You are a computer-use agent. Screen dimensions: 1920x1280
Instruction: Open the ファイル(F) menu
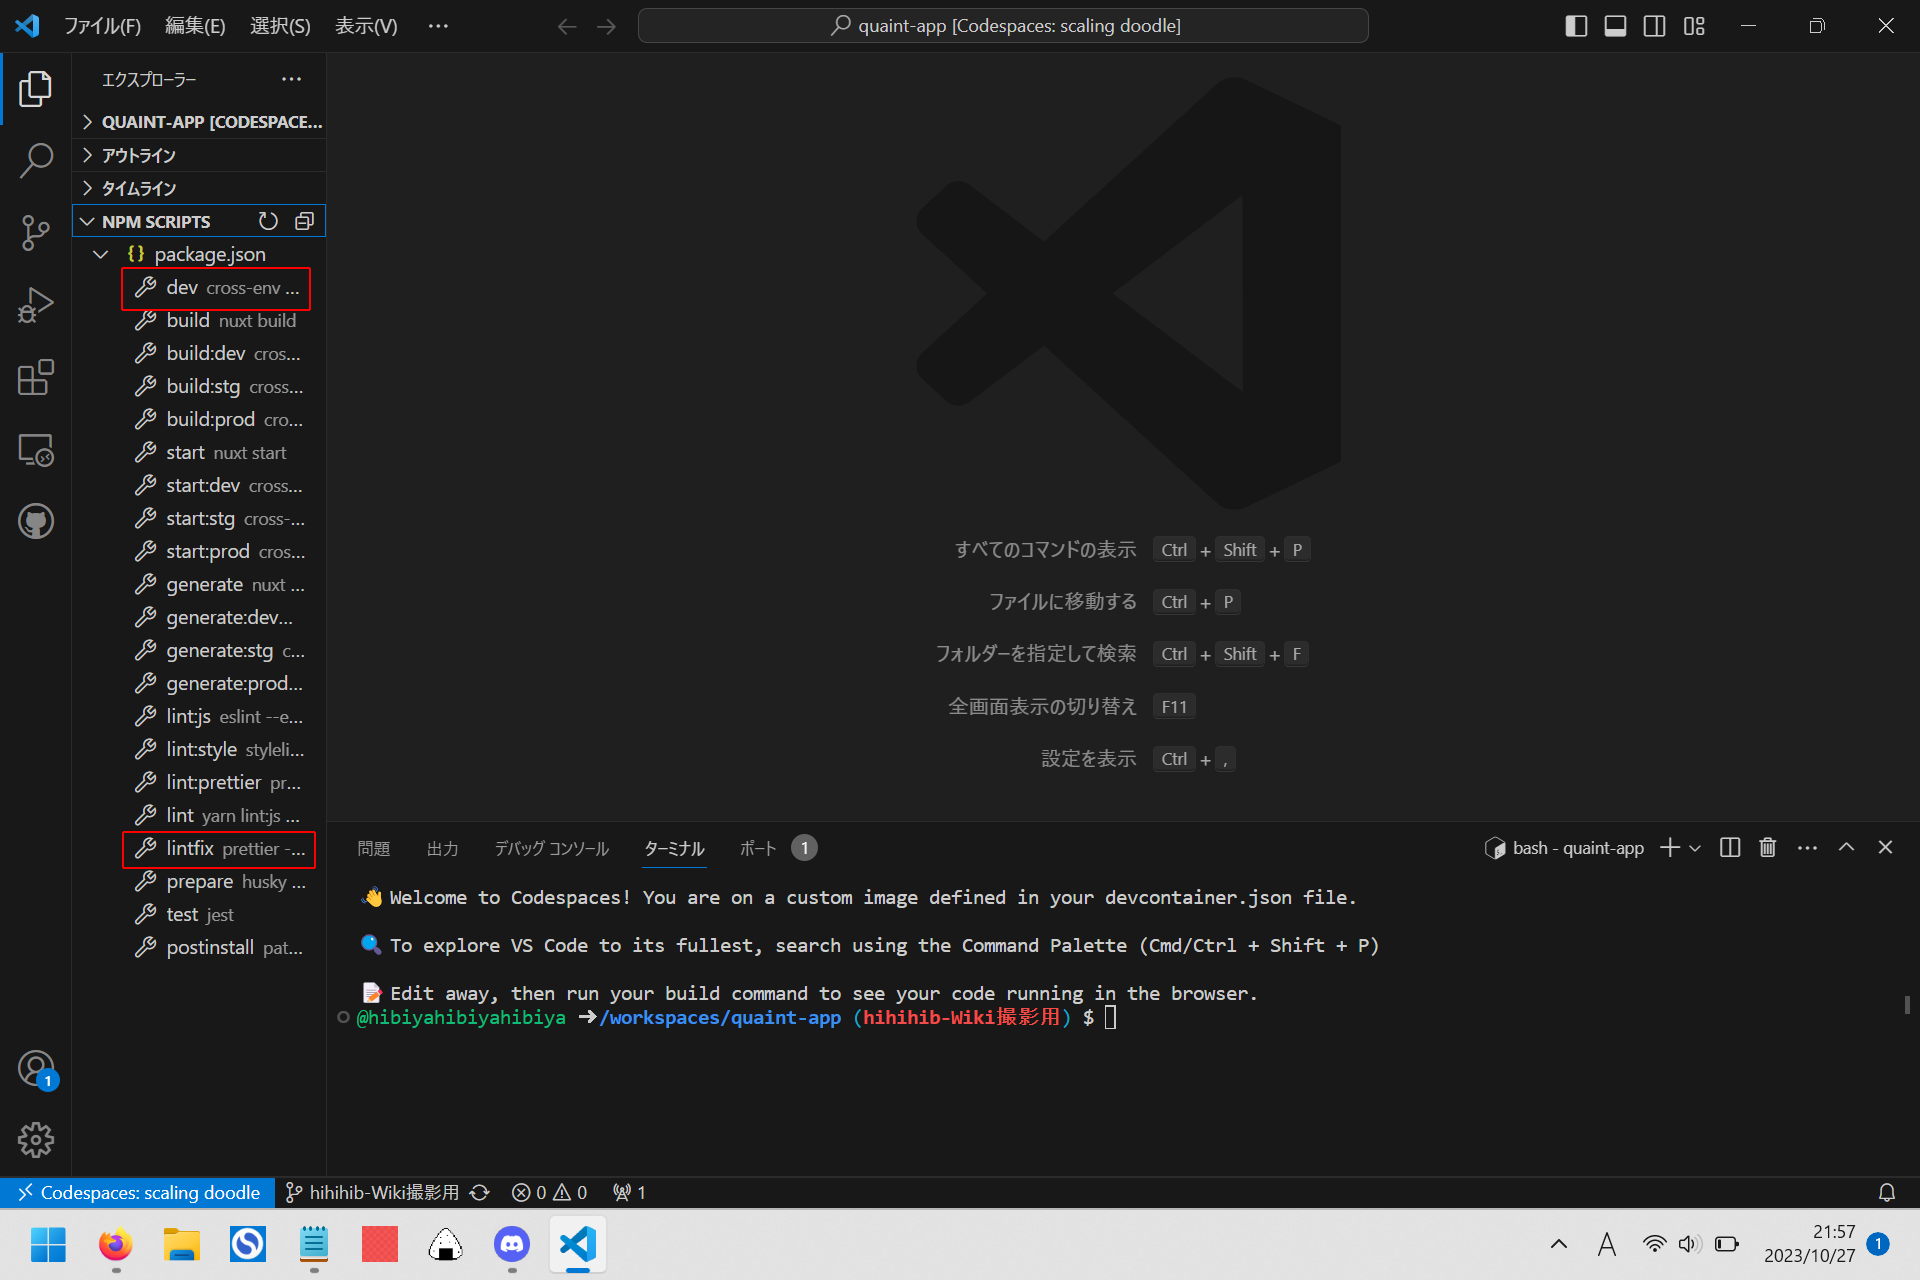click(x=102, y=26)
